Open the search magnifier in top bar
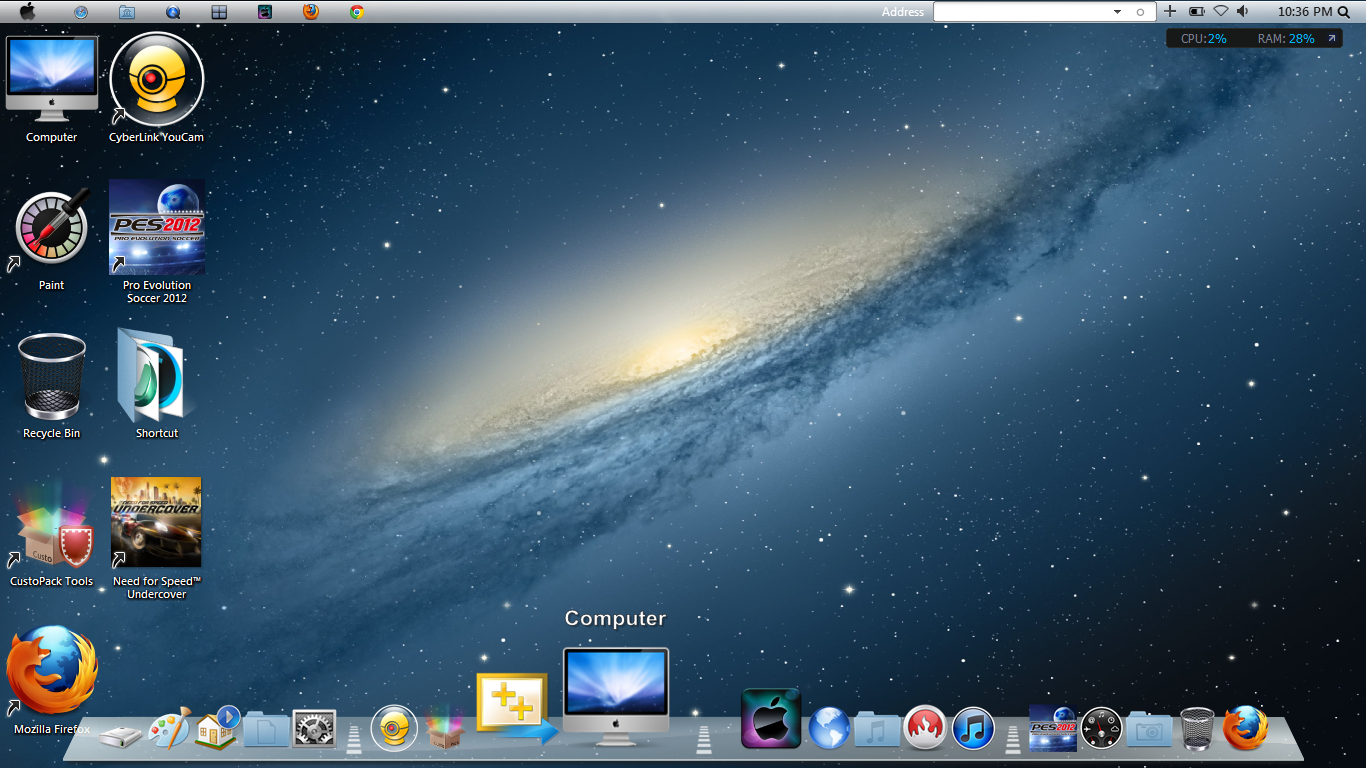The width and height of the screenshot is (1366, 768). [1343, 12]
